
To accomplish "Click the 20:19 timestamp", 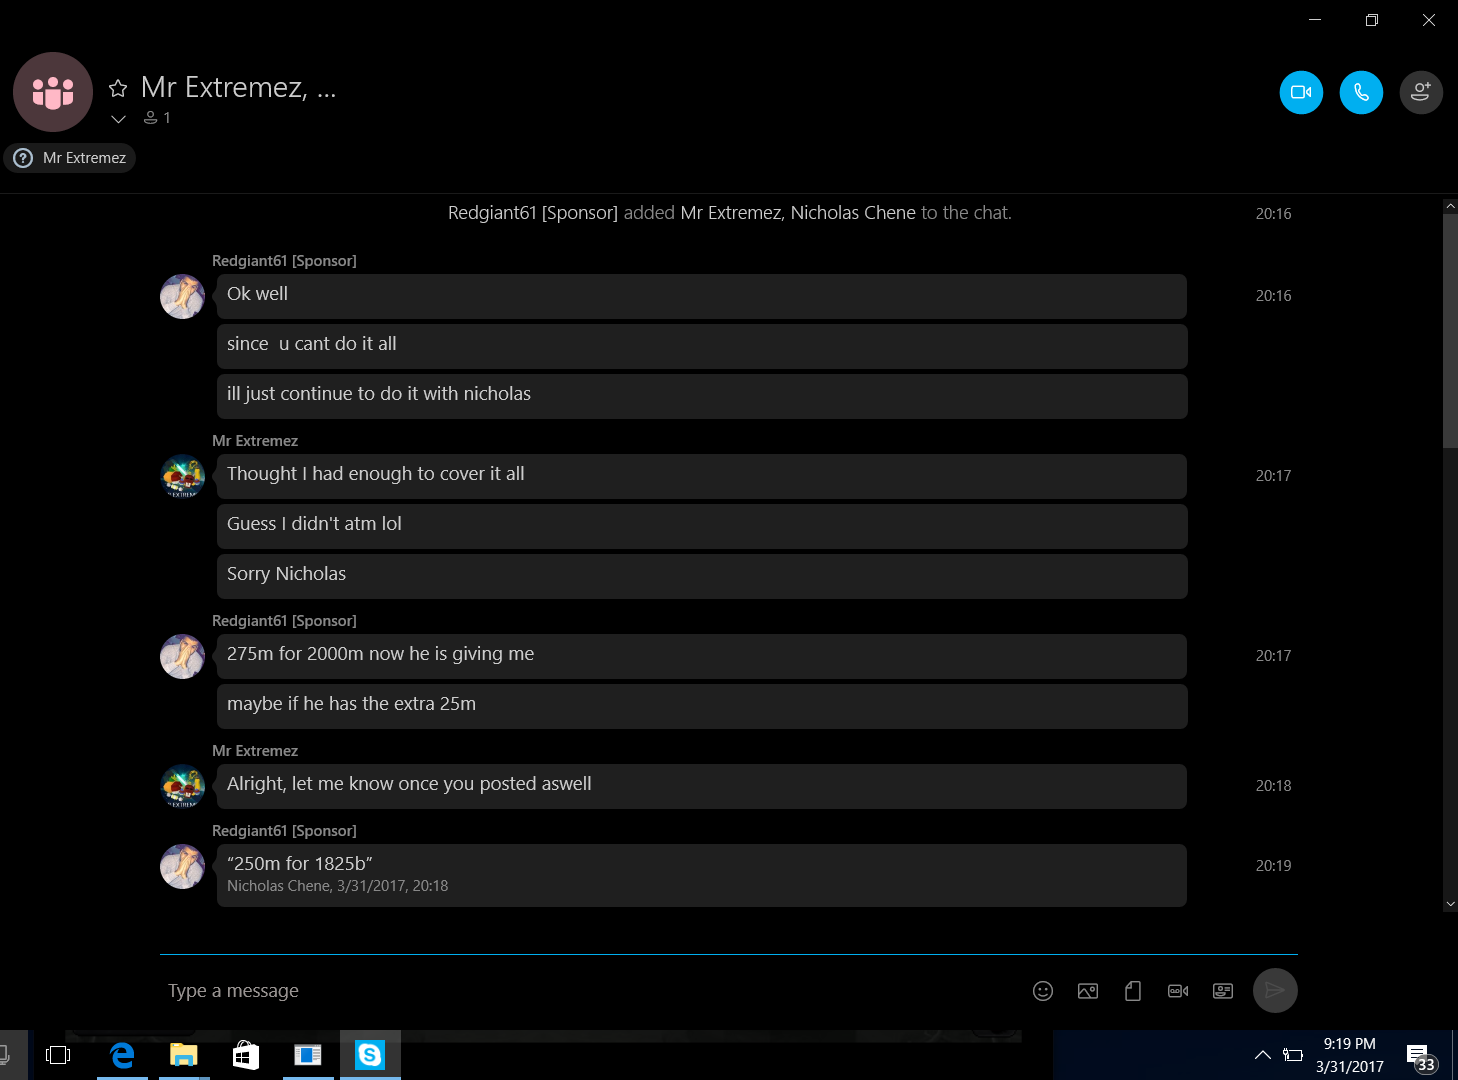I will click(1273, 866).
